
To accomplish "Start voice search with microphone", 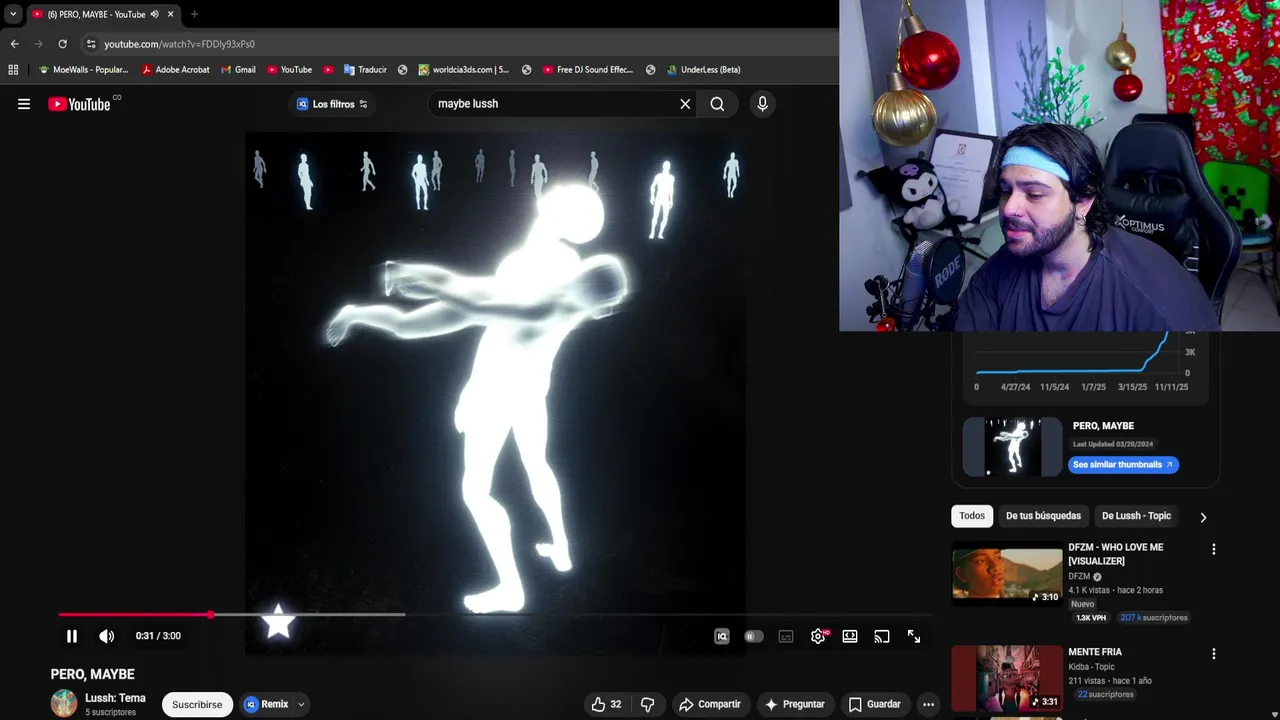I will (762, 104).
